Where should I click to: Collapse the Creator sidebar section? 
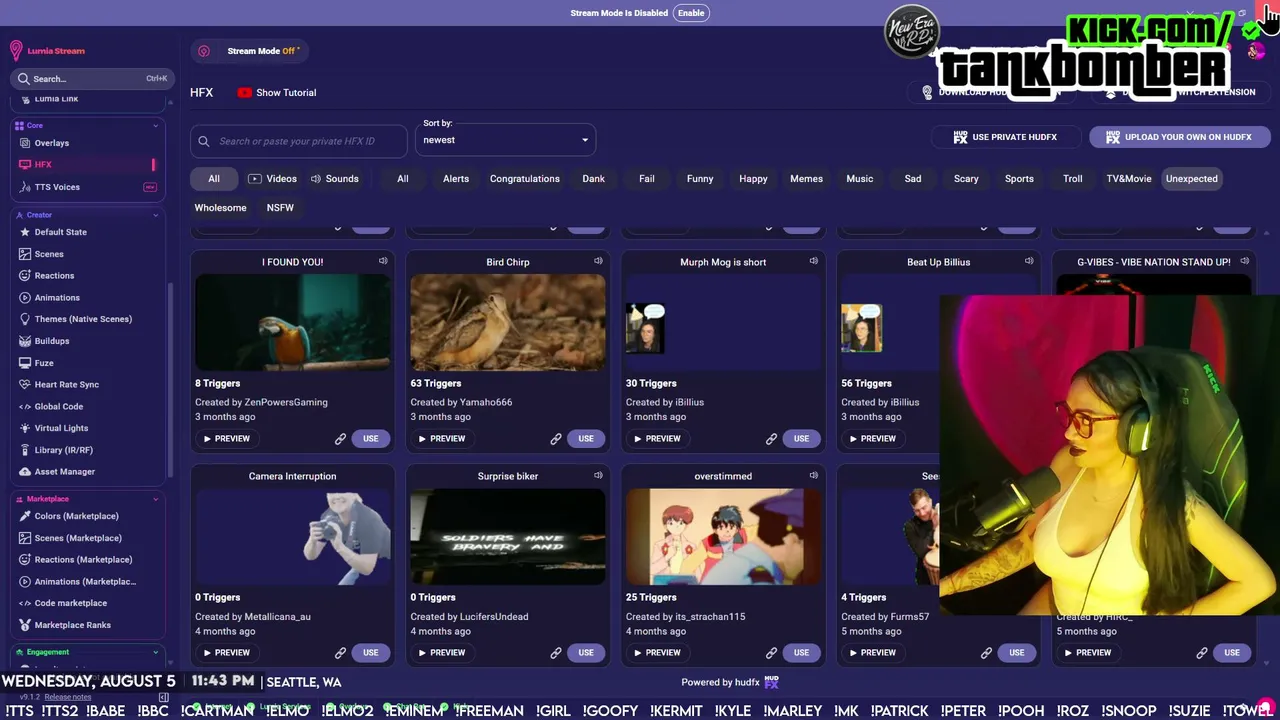click(x=155, y=215)
